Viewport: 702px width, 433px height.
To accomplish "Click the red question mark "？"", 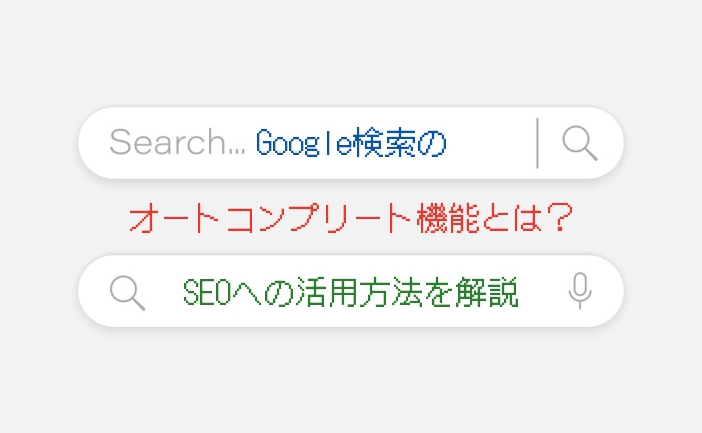I will [559, 218].
